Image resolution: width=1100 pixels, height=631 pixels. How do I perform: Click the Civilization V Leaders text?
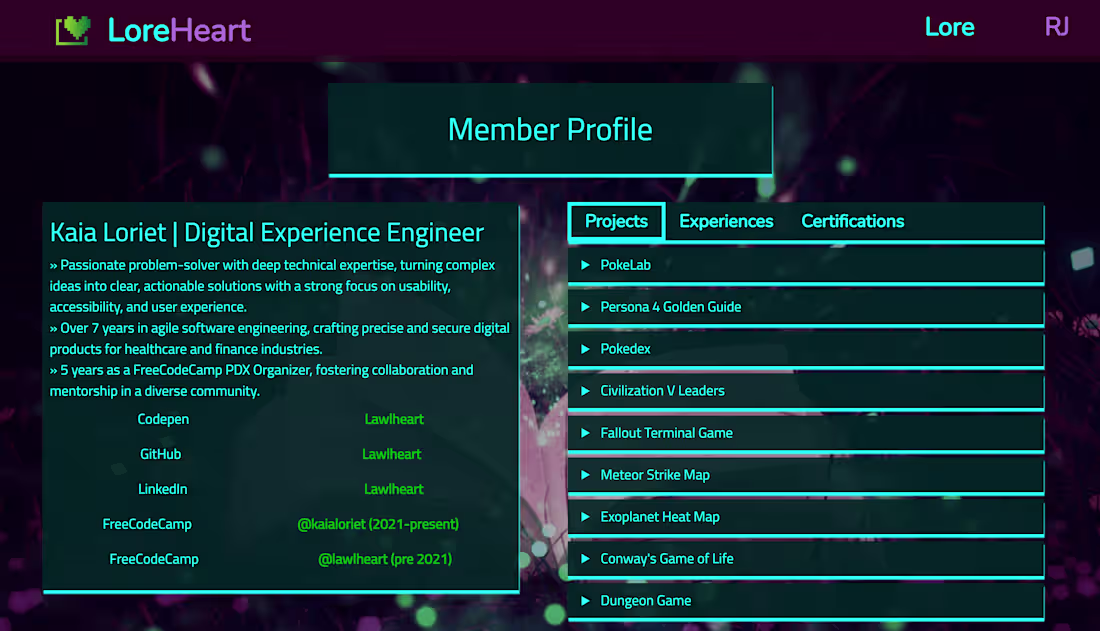click(x=662, y=391)
